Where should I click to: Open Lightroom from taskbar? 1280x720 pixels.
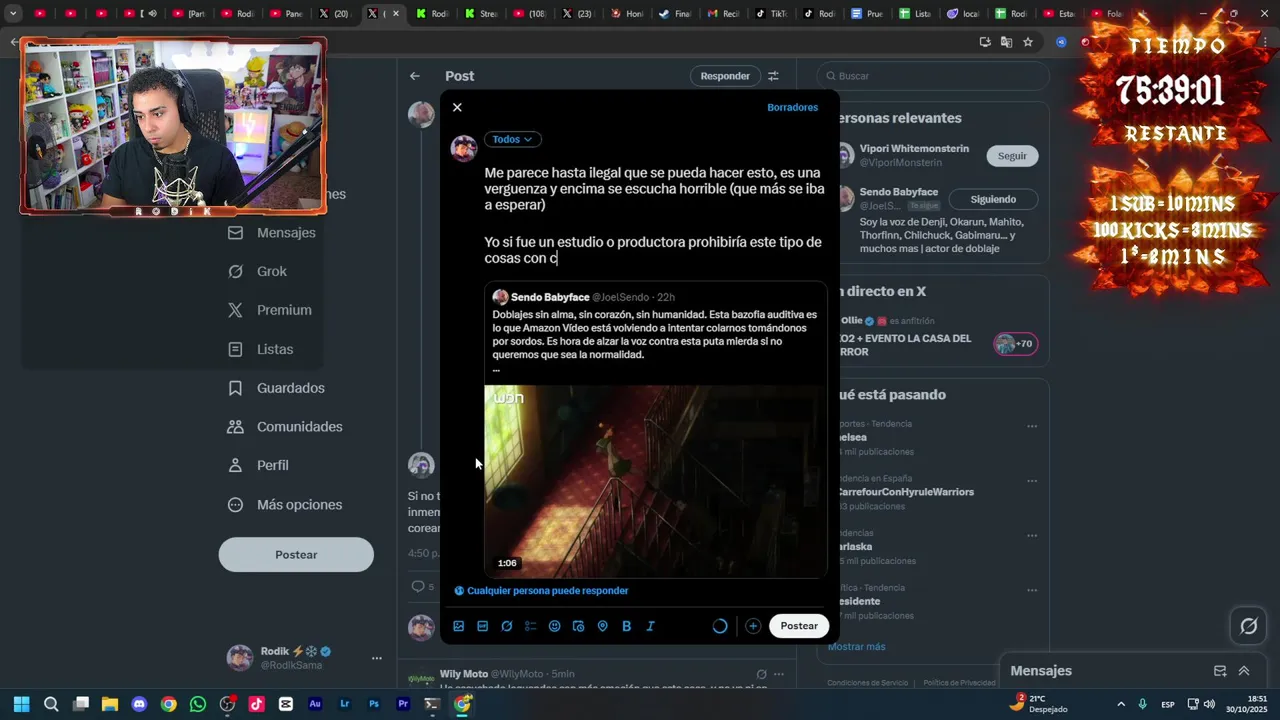[x=345, y=704]
